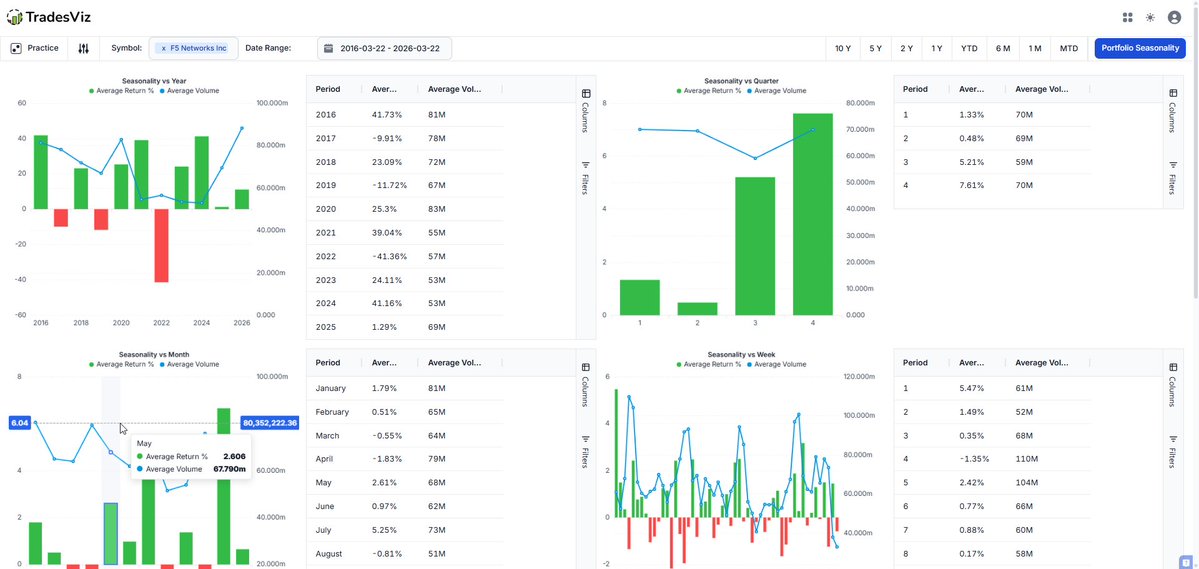Select the 6 M range tab
This screenshot has width=1199, height=569.
point(1002,48)
